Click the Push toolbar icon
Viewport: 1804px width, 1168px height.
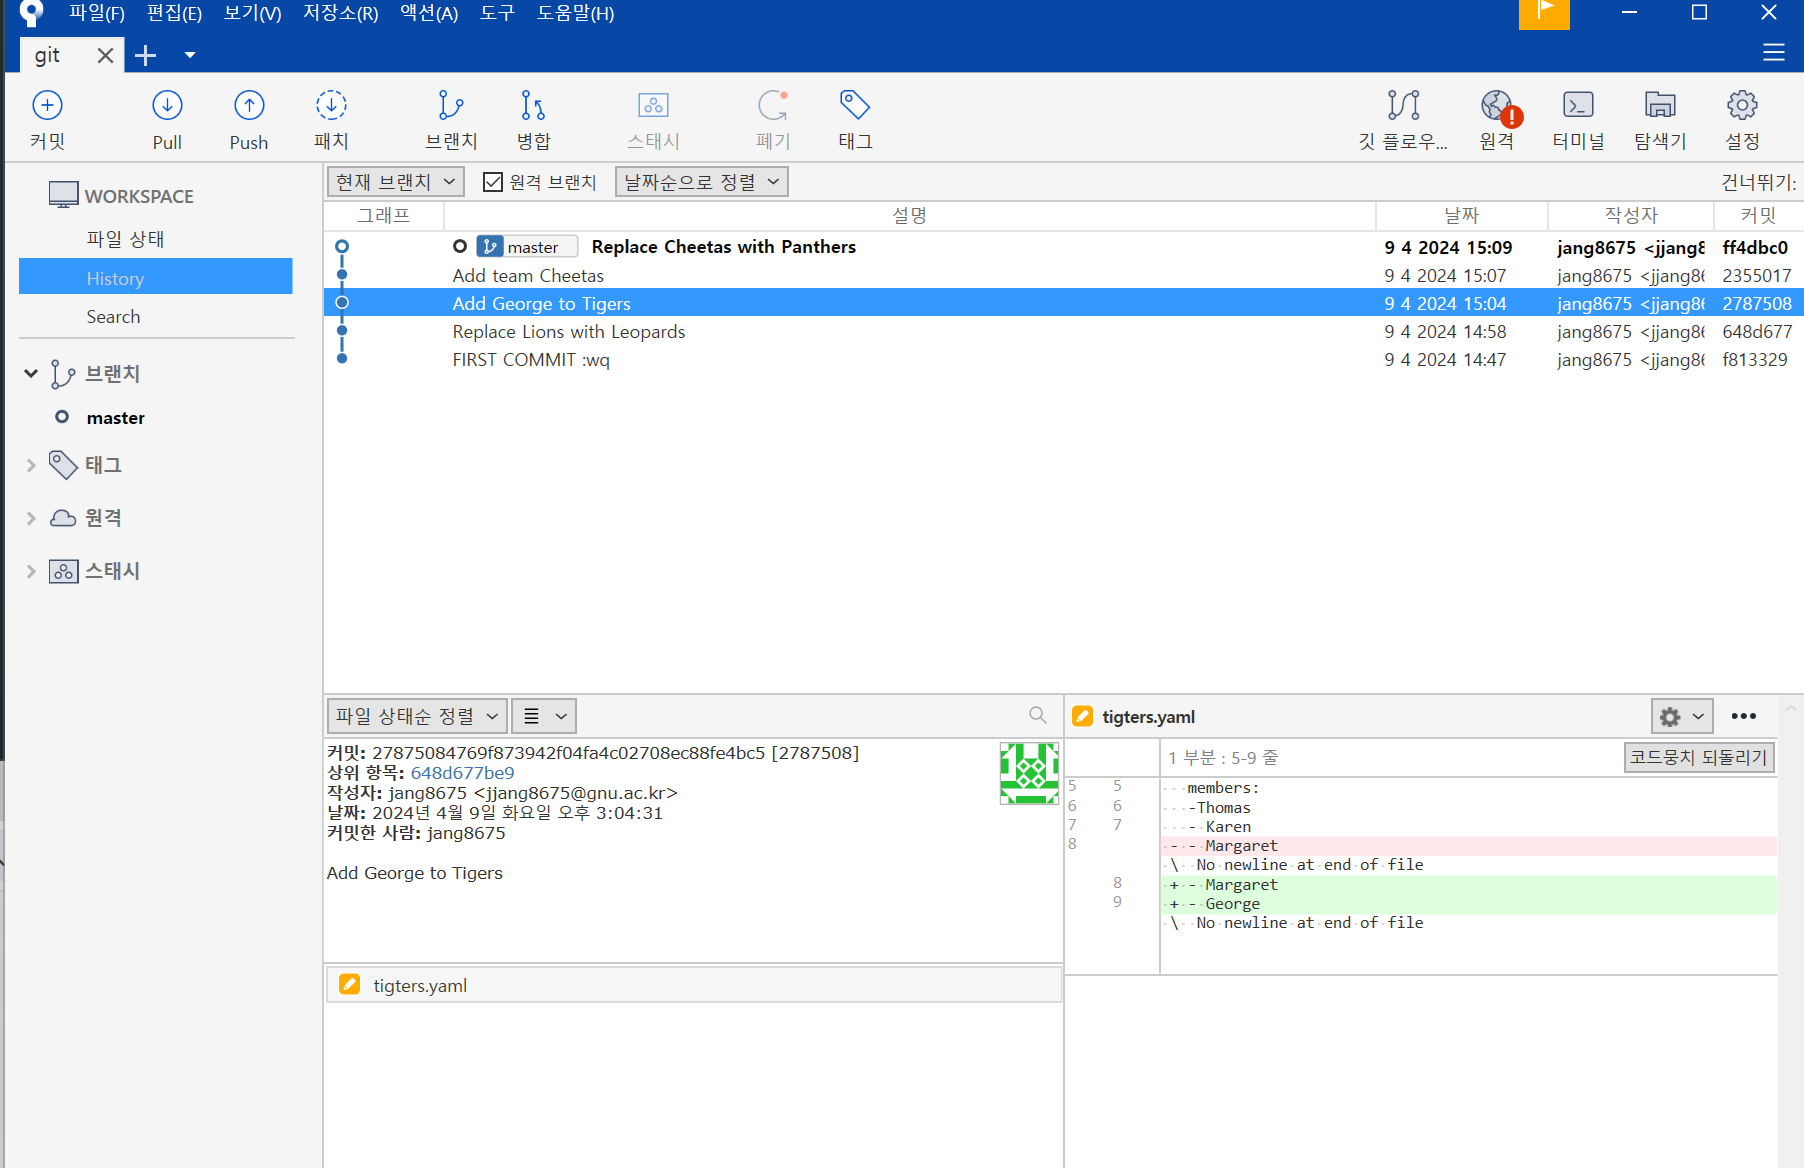(x=248, y=118)
